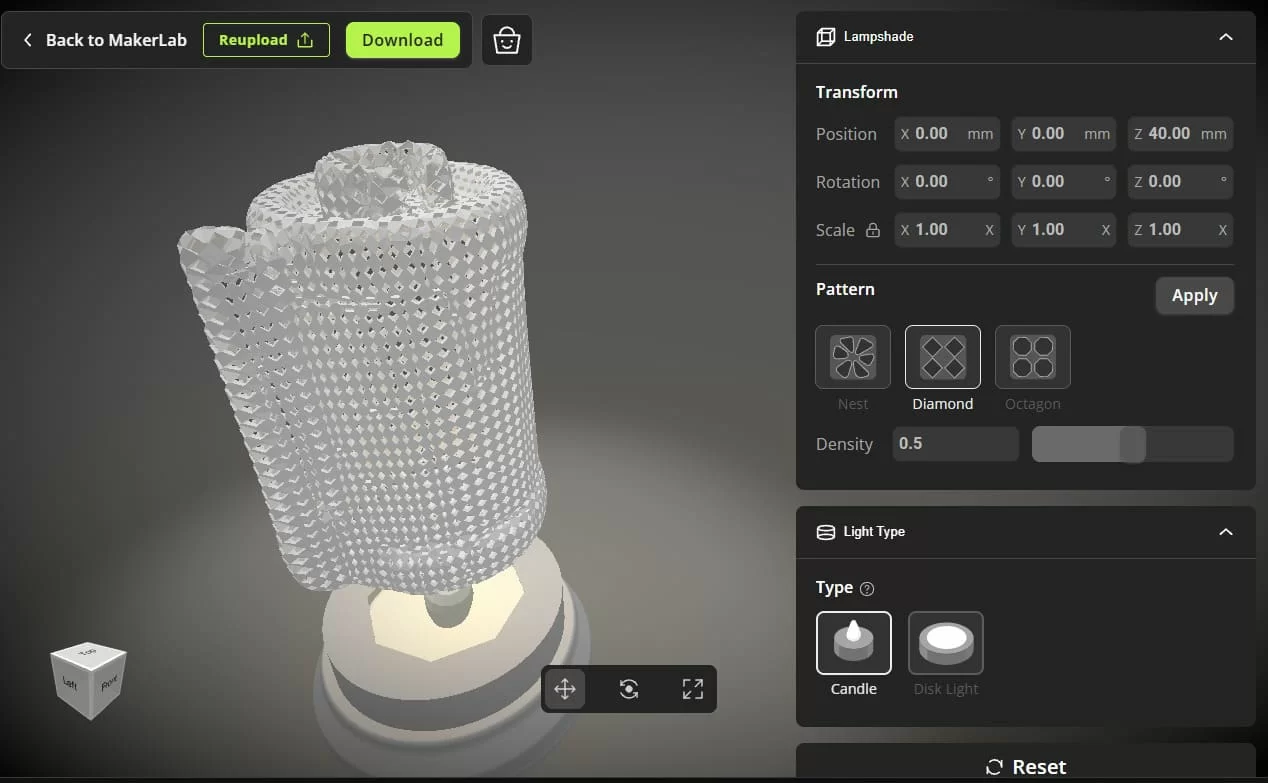Click the Reupload button
This screenshot has width=1268, height=783.
[x=266, y=40]
